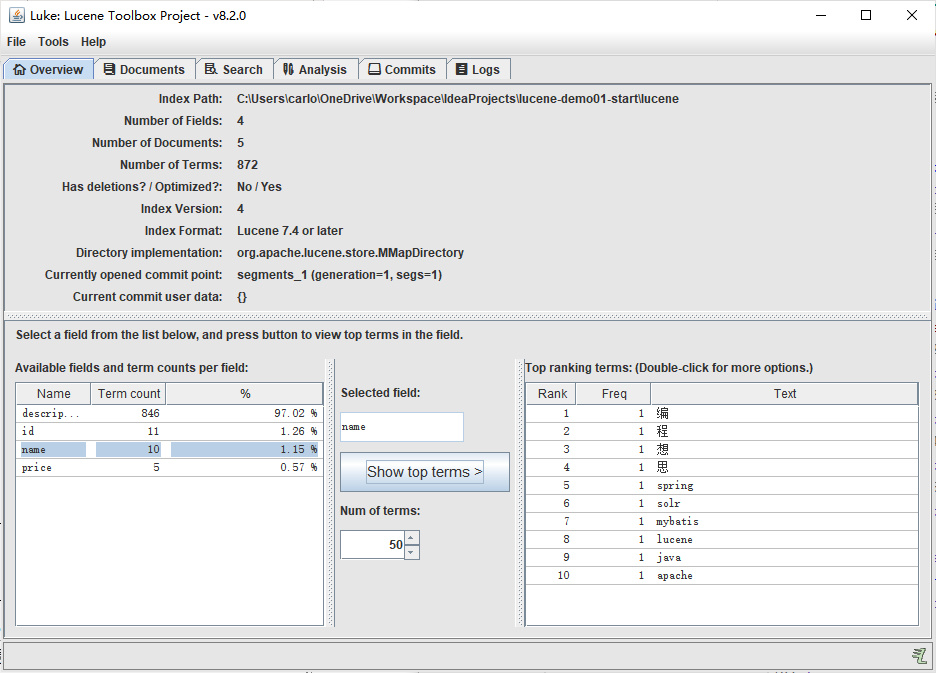Click Number of Terms value 872
This screenshot has width=936, height=673.
[247, 165]
